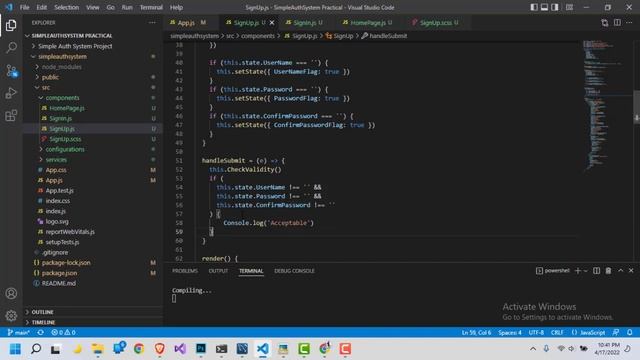Open package.json in the file tree
This screenshot has width=640, height=360.
click(60, 273)
